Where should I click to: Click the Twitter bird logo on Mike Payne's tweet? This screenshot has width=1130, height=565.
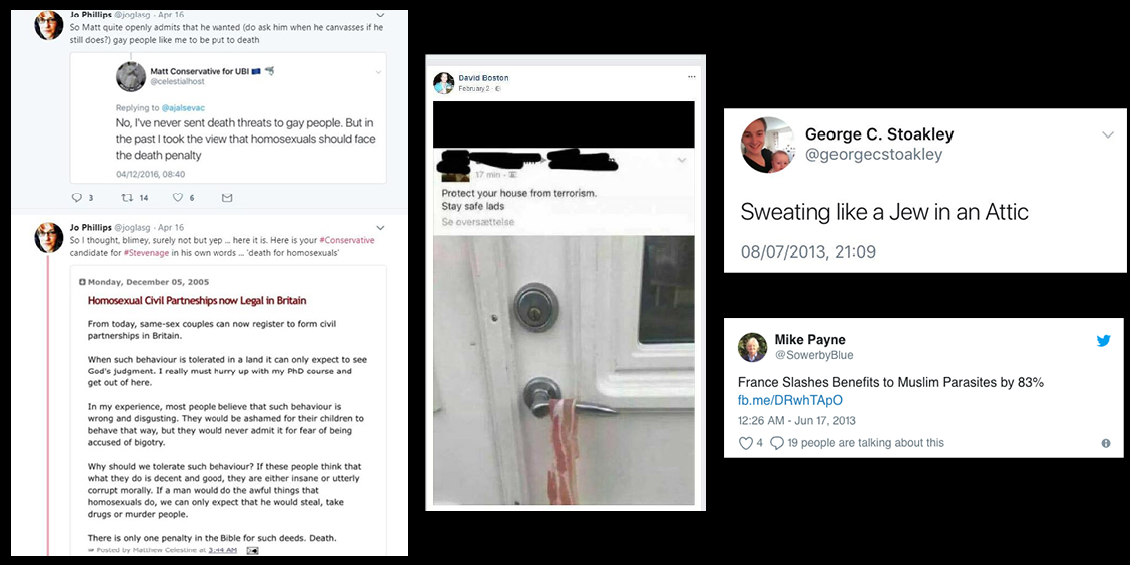[1103, 341]
